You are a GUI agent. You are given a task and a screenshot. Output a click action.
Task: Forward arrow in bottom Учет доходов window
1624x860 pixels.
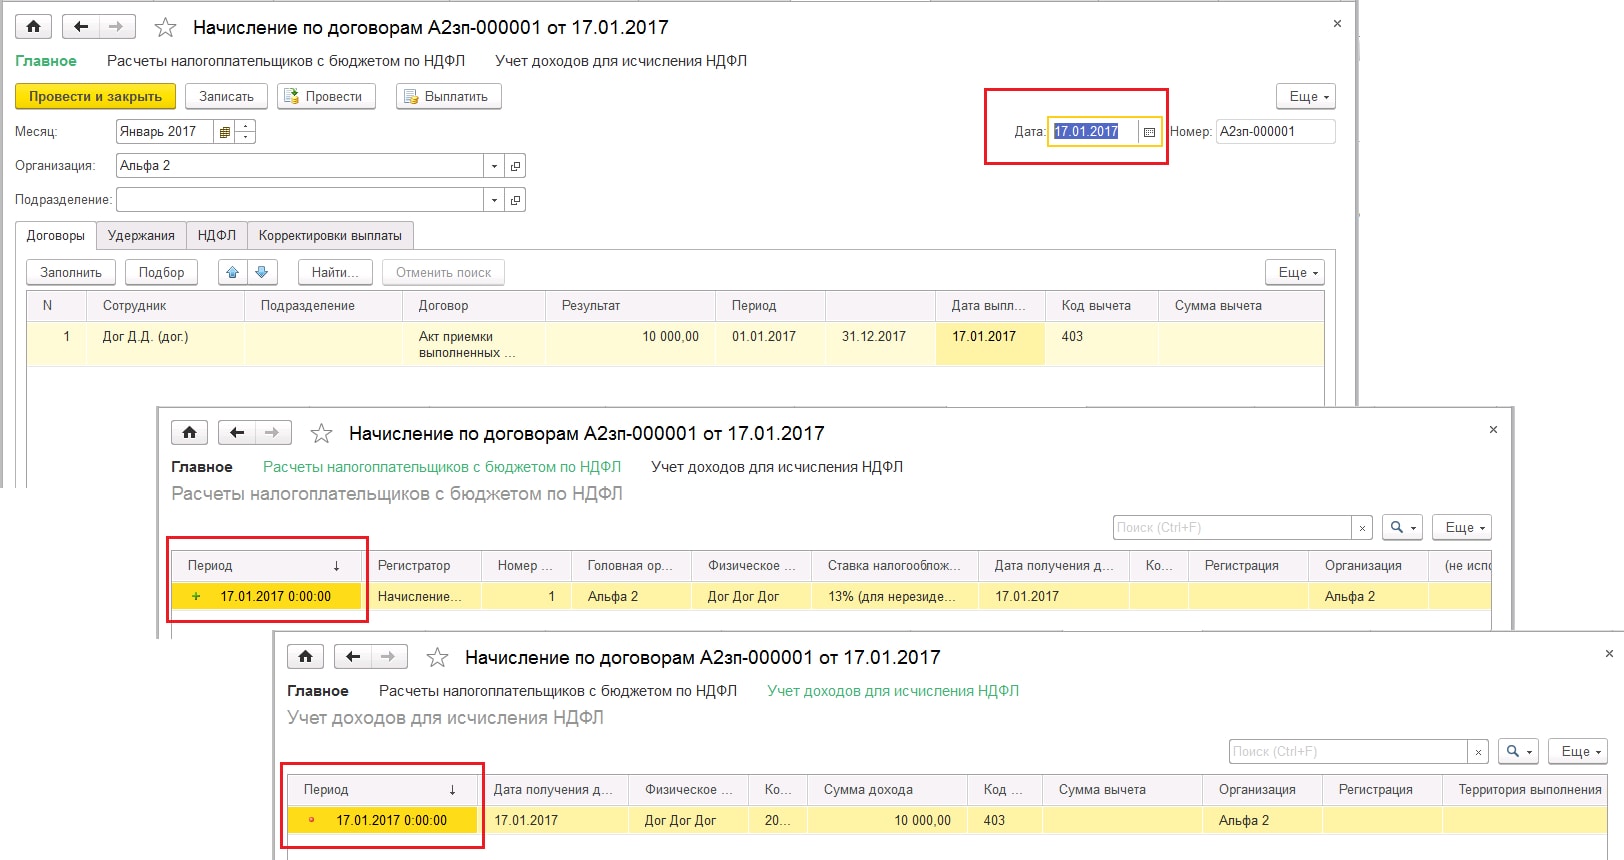coord(389,657)
